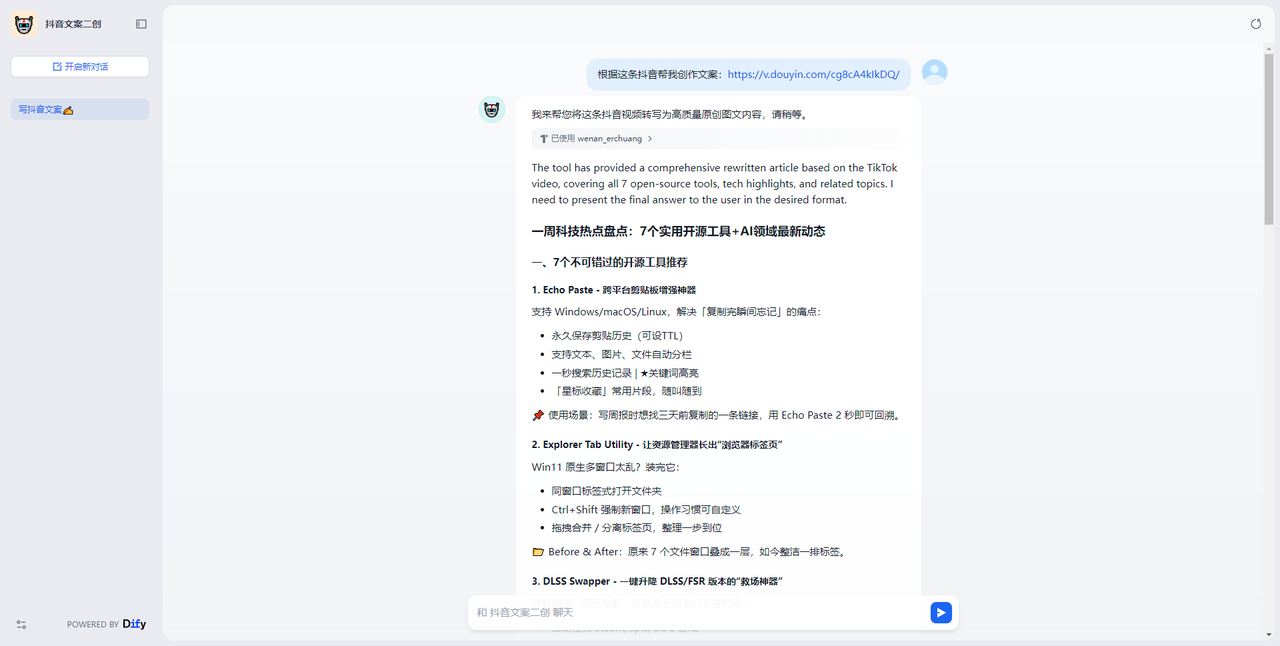Click the bot avatar next to the reply

coord(492,110)
